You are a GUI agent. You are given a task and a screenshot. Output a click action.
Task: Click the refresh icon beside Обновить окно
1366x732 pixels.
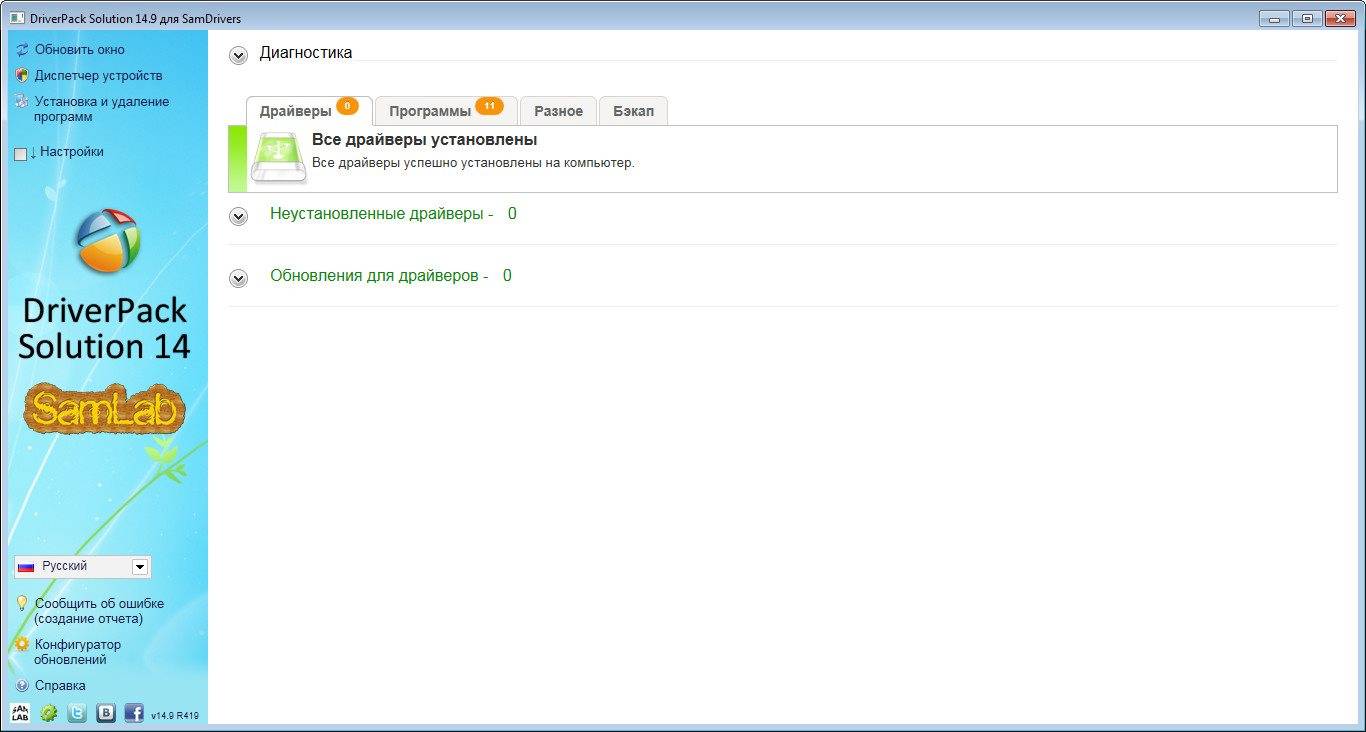pyautogui.click(x=22, y=49)
